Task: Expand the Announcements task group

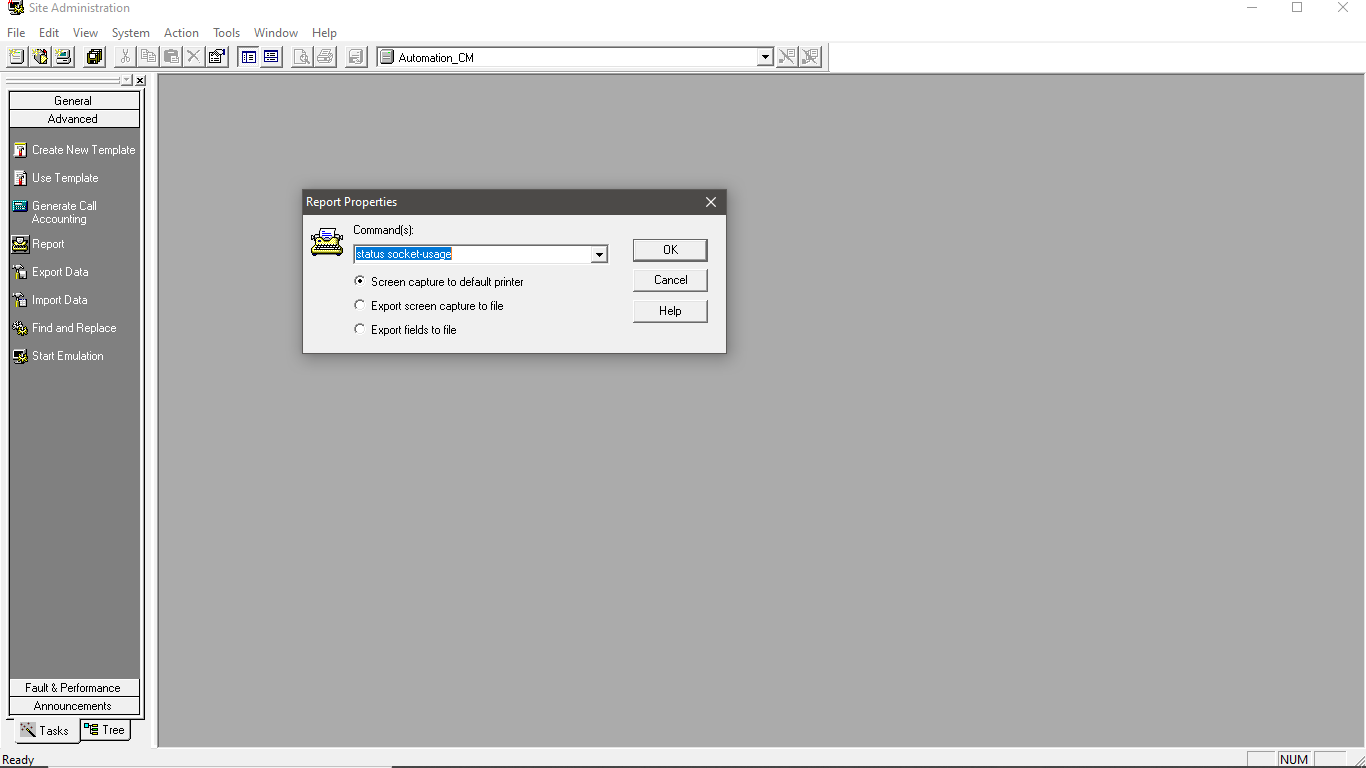Action: pyautogui.click(x=74, y=706)
